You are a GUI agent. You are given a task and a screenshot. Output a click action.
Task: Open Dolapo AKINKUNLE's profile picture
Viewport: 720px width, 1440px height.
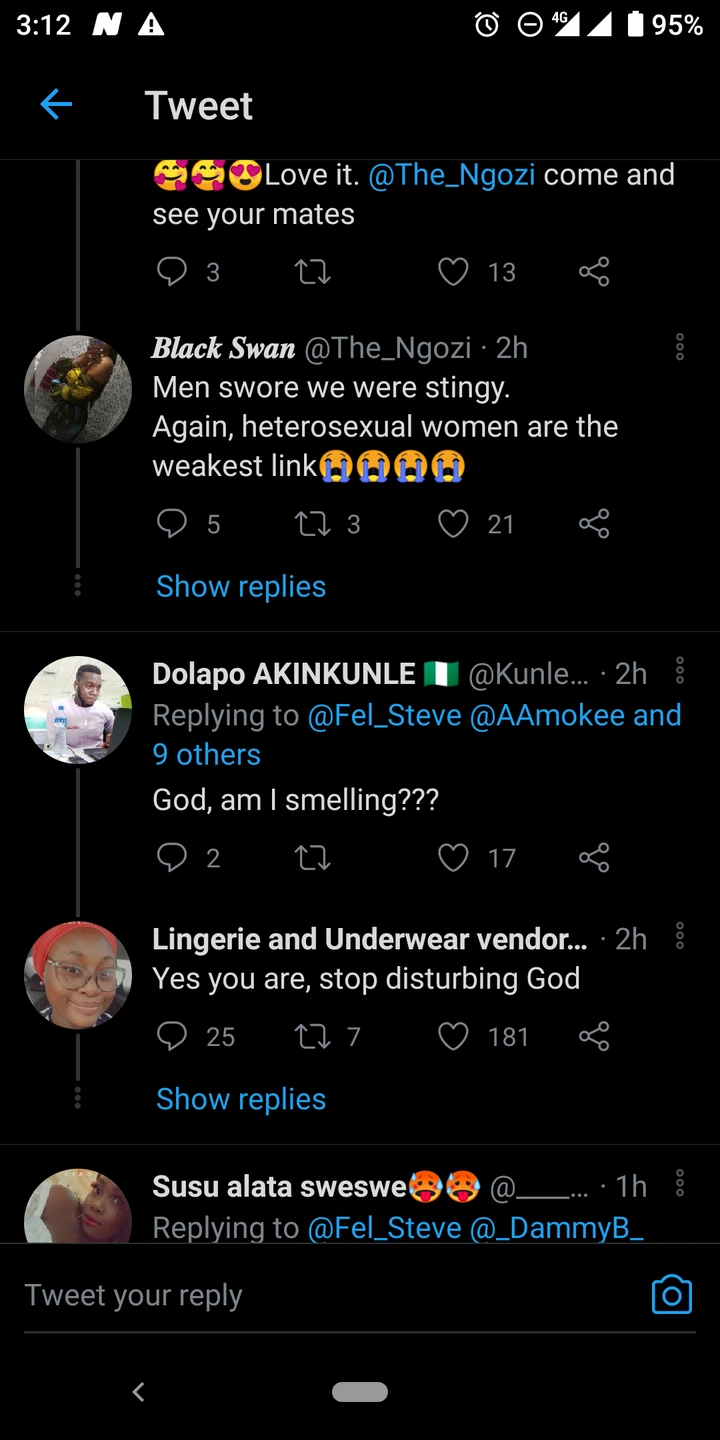(x=78, y=710)
